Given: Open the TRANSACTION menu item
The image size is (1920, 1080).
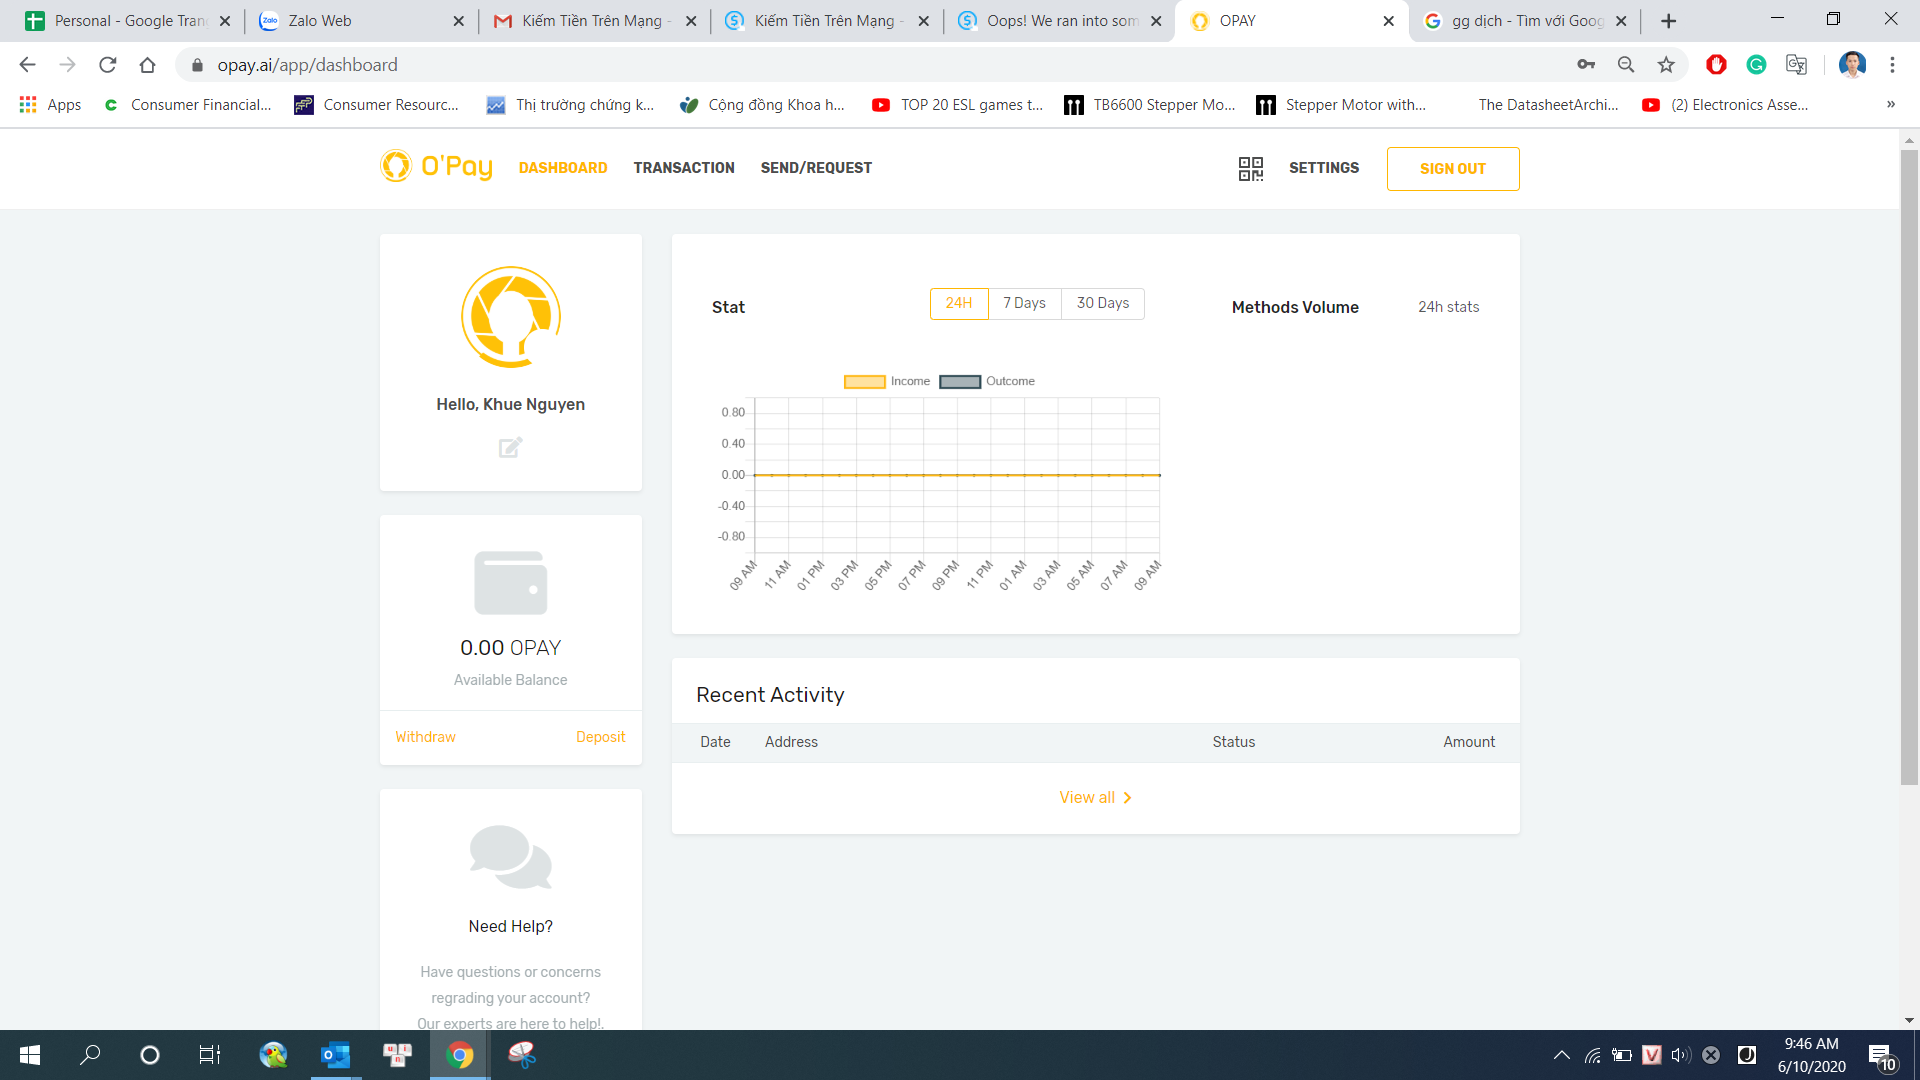Looking at the screenshot, I should coord(684,168).
